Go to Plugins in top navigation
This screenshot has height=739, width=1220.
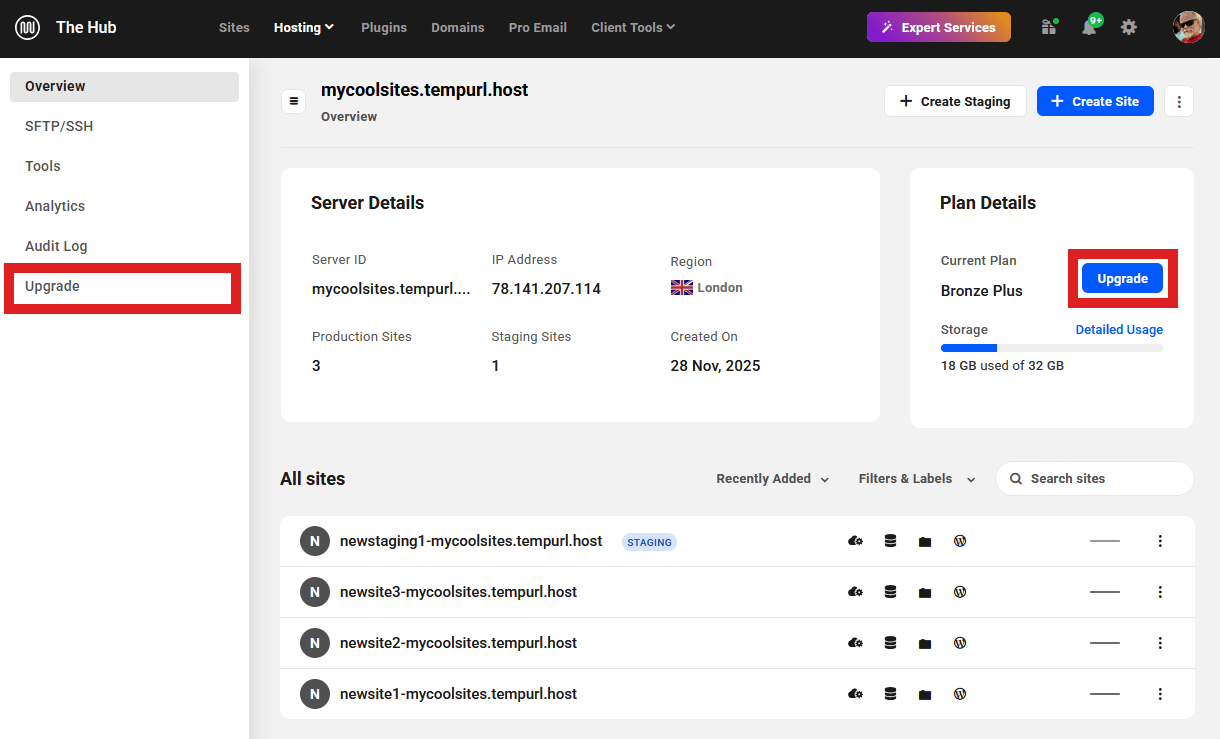click(384, 27)
